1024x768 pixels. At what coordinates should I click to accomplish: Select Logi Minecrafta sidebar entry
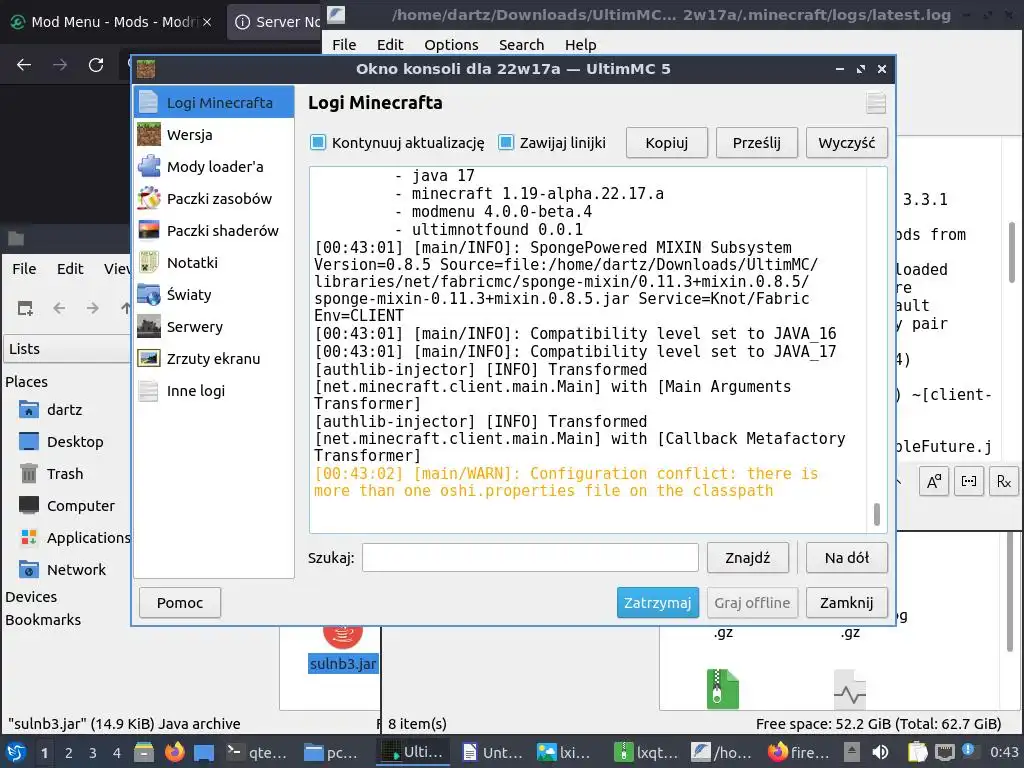tap(214, 103)
